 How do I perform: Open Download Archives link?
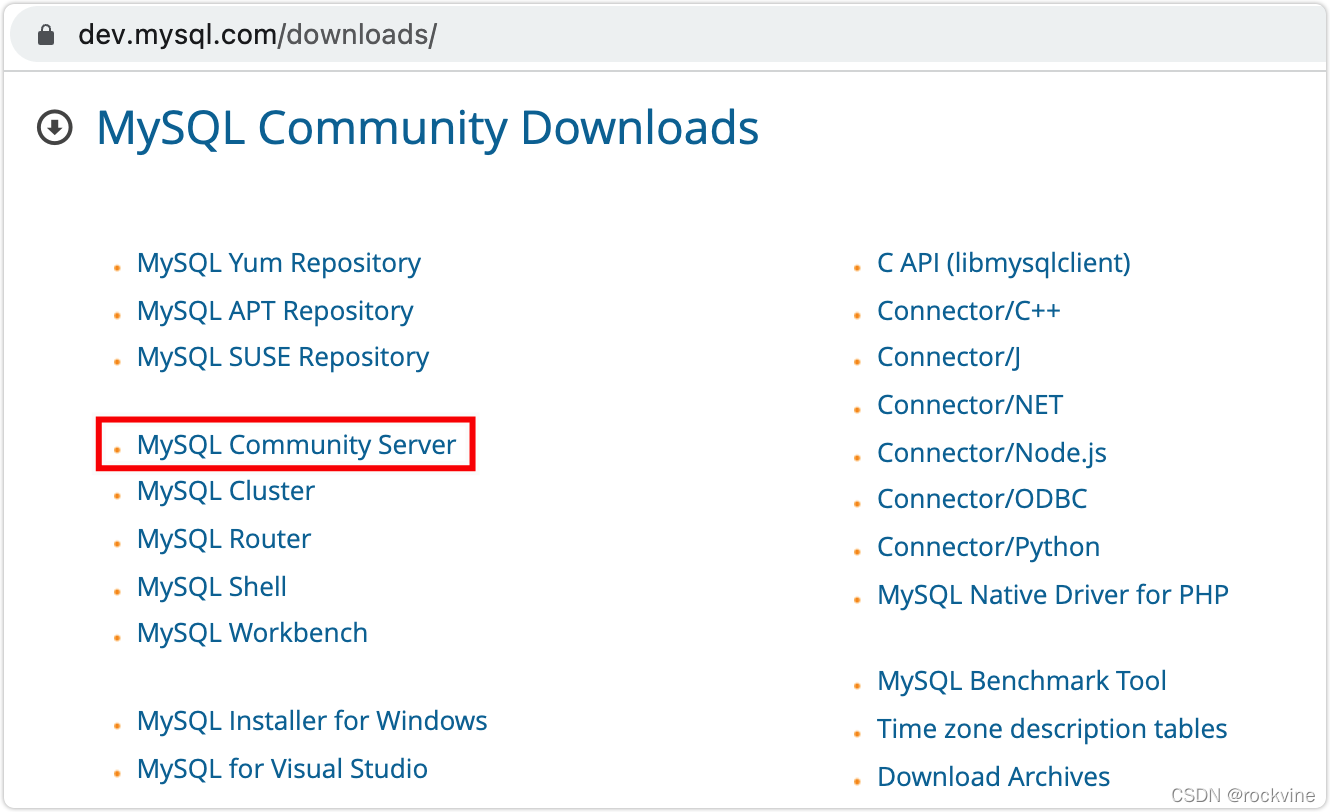(x=994, y=777)
